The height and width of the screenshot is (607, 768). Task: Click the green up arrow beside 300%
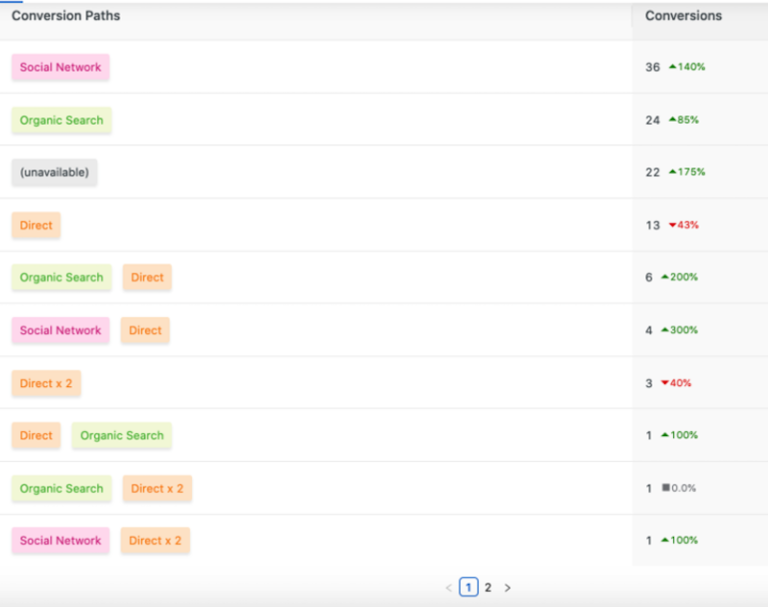[665, 330]
